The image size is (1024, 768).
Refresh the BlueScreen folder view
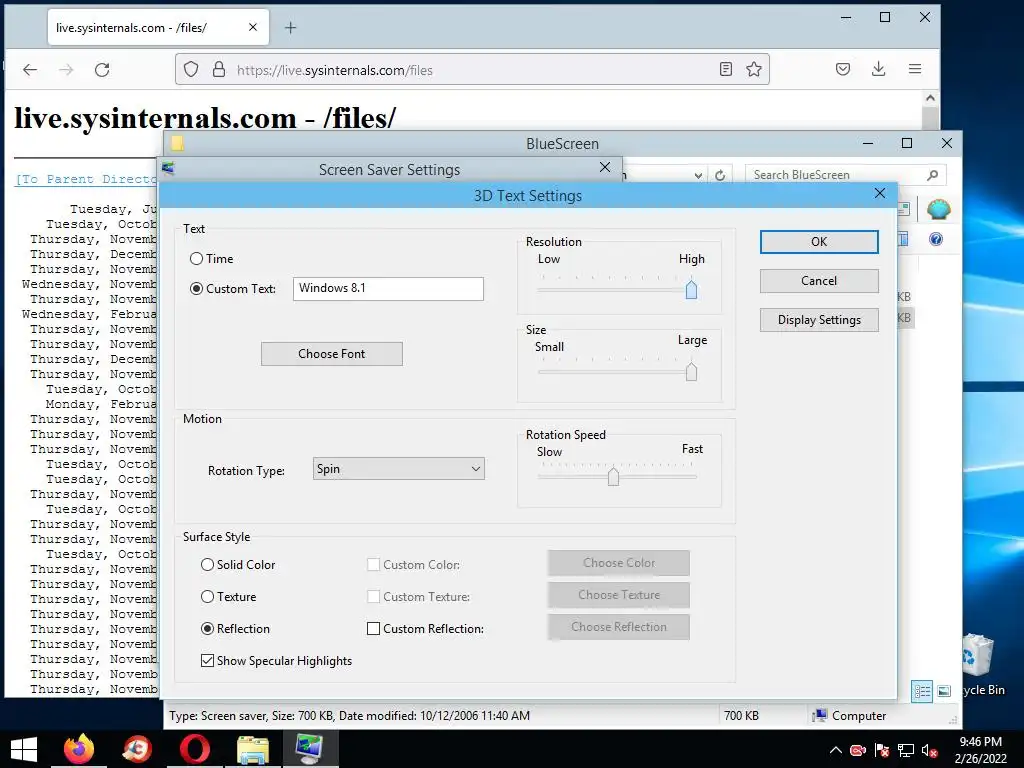[720, 175]
